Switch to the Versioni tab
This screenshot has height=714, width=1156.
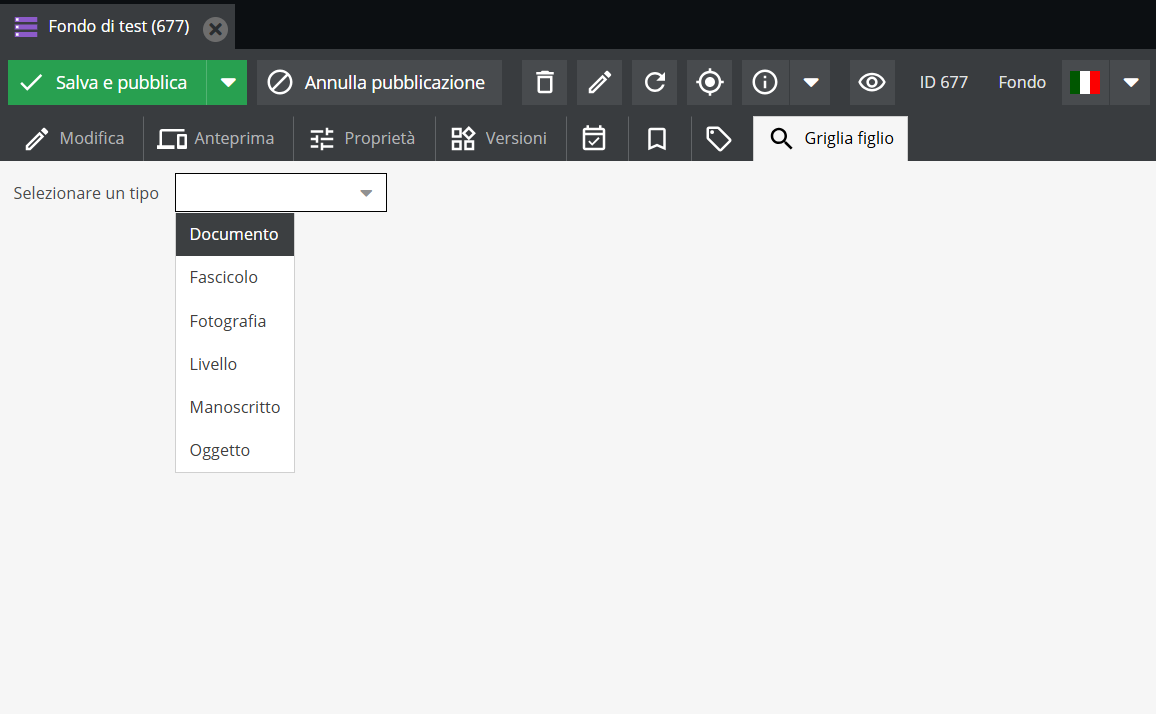pos(500,139)
